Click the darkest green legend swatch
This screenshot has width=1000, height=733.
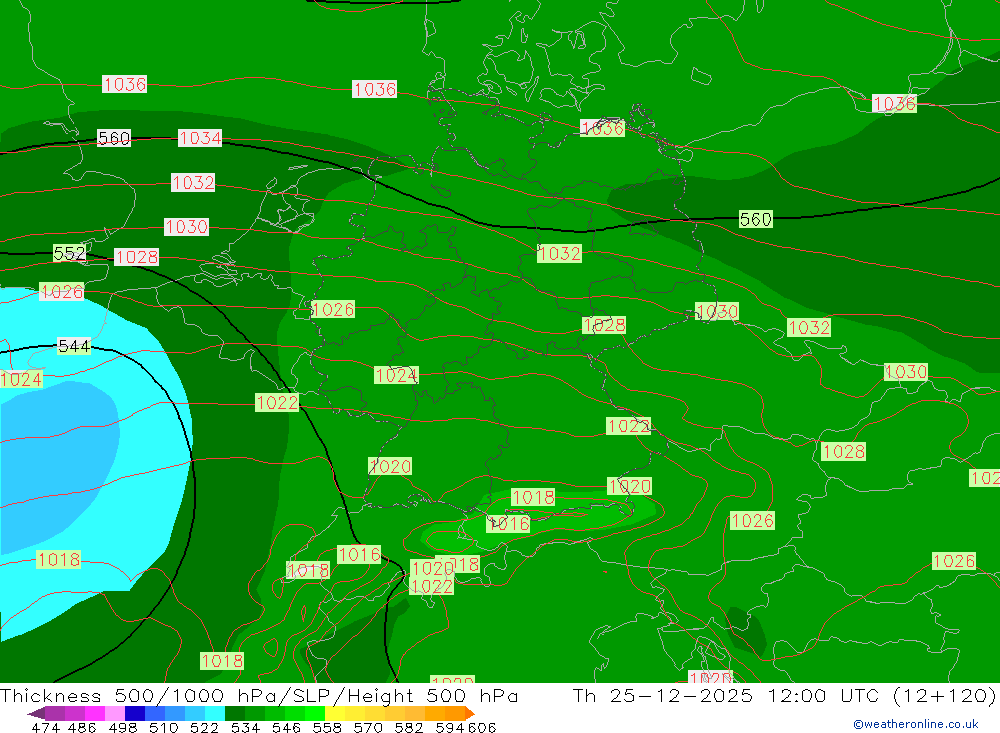[235, 713]
